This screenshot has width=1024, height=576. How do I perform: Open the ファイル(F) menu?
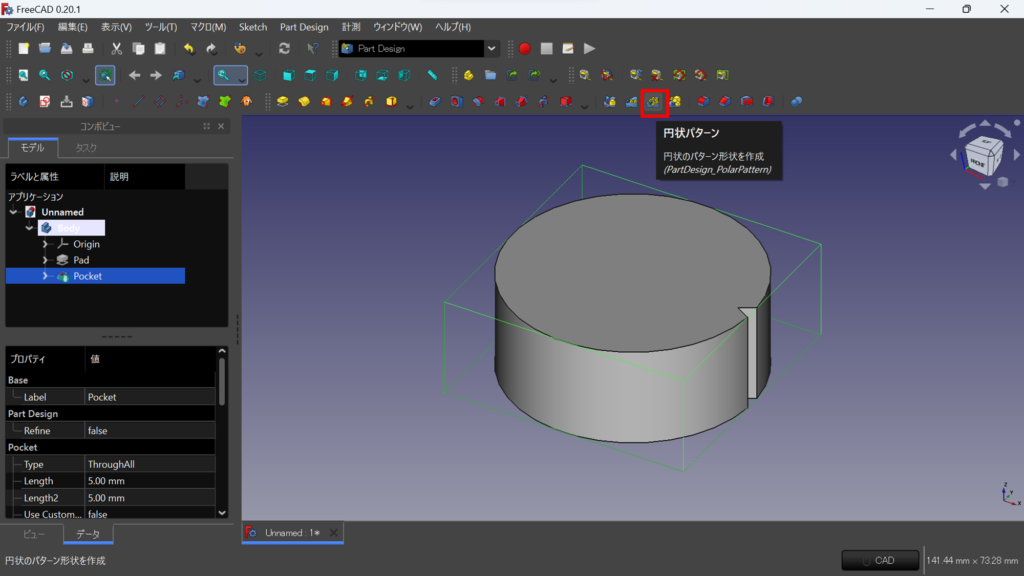coord(25,27)
